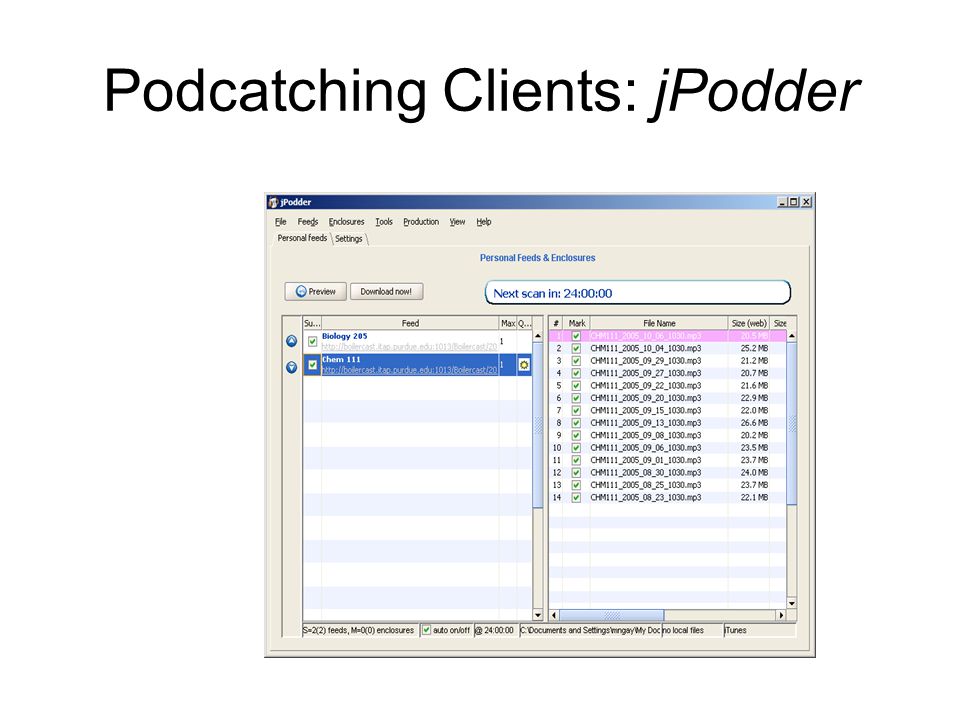Click the Preview button
The image size is (960, 720).
click(x=315, y=291)
